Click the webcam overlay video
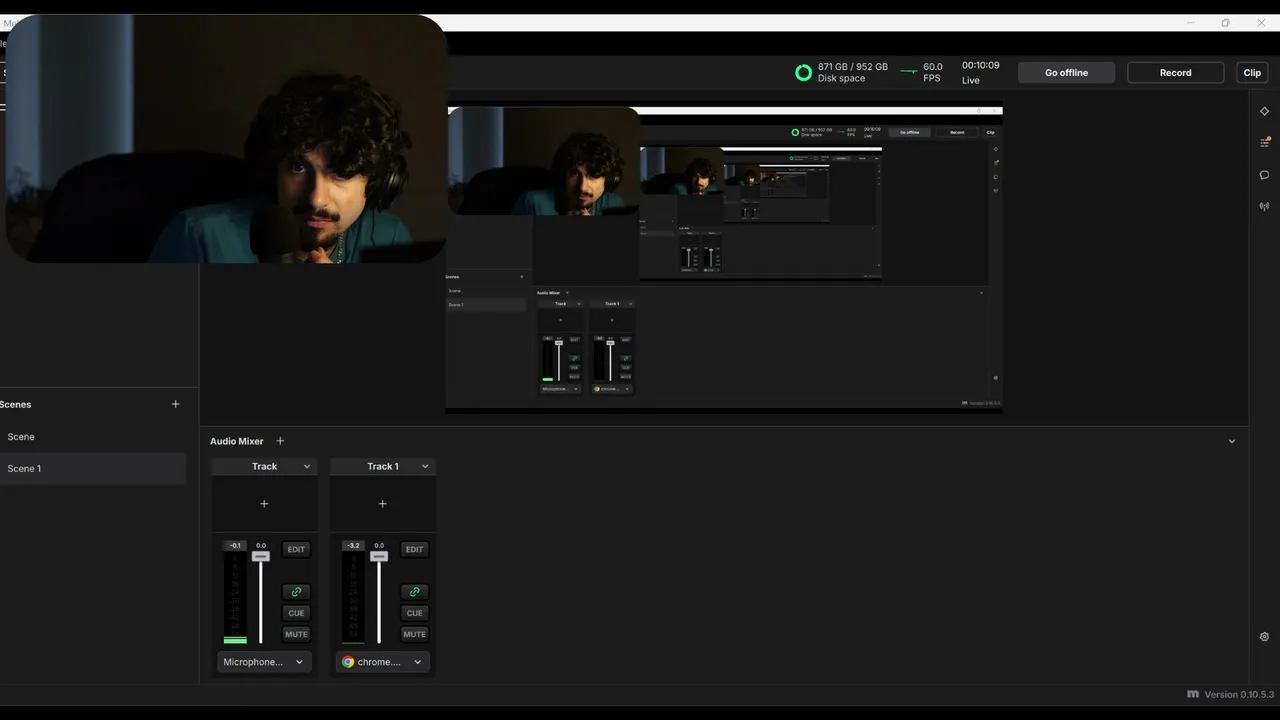 coord(226,139)
